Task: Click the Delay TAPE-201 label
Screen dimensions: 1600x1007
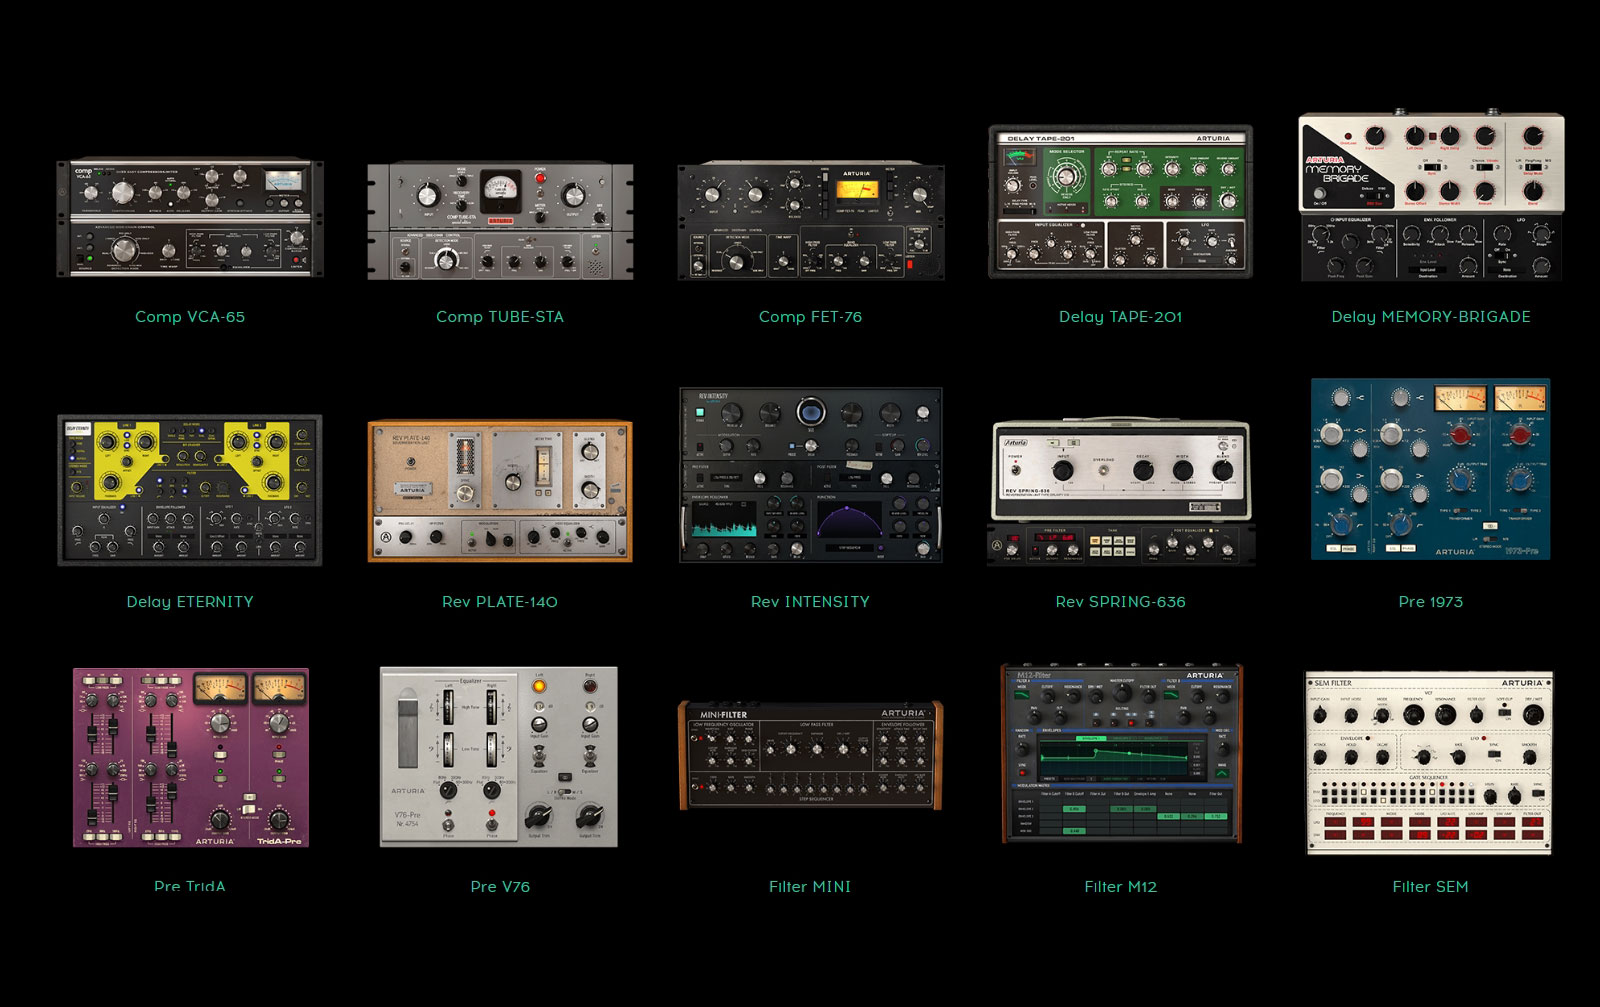Action: 1120,317
